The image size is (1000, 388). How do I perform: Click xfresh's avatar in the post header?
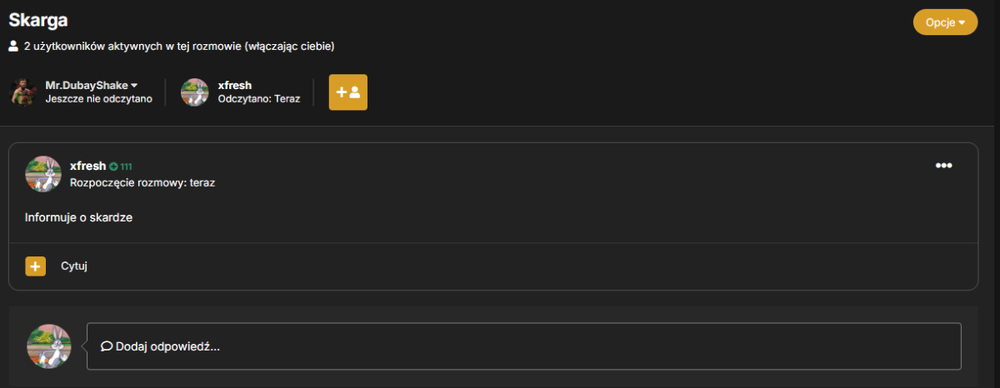pyautogui.click(x=43, y=174)
